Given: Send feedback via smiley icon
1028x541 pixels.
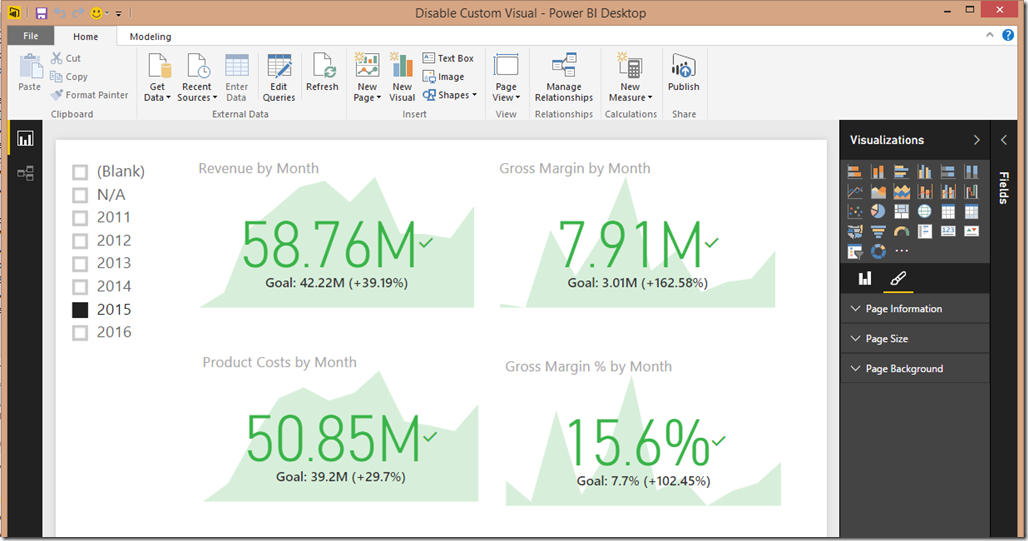Looking at the screenshot, I should point(96,13).
